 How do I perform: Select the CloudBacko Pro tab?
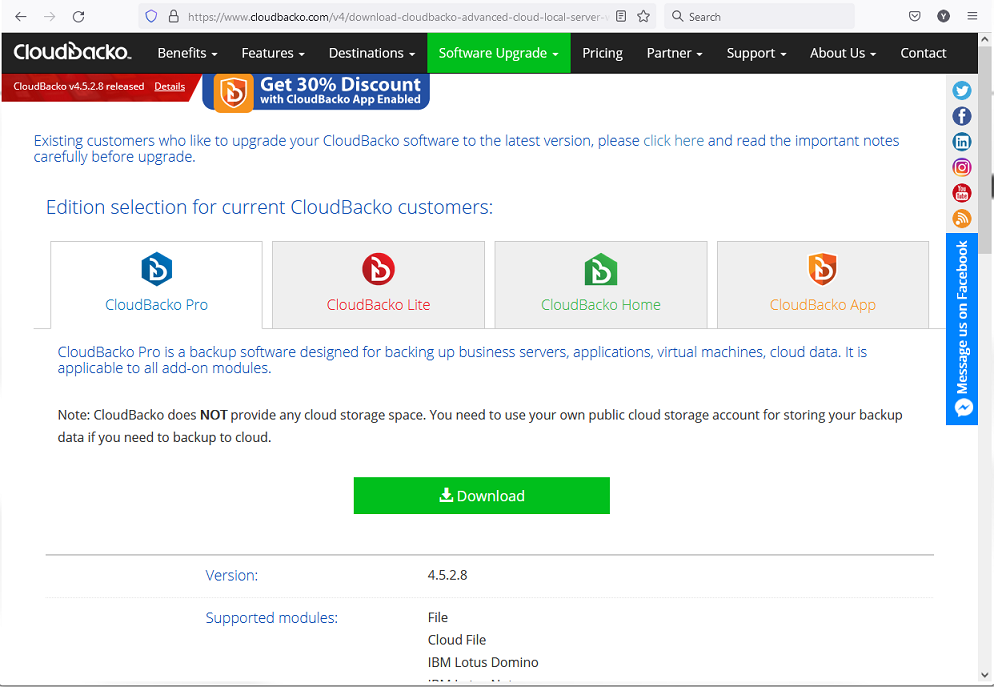pyautogui.click(x=157, y=285)
